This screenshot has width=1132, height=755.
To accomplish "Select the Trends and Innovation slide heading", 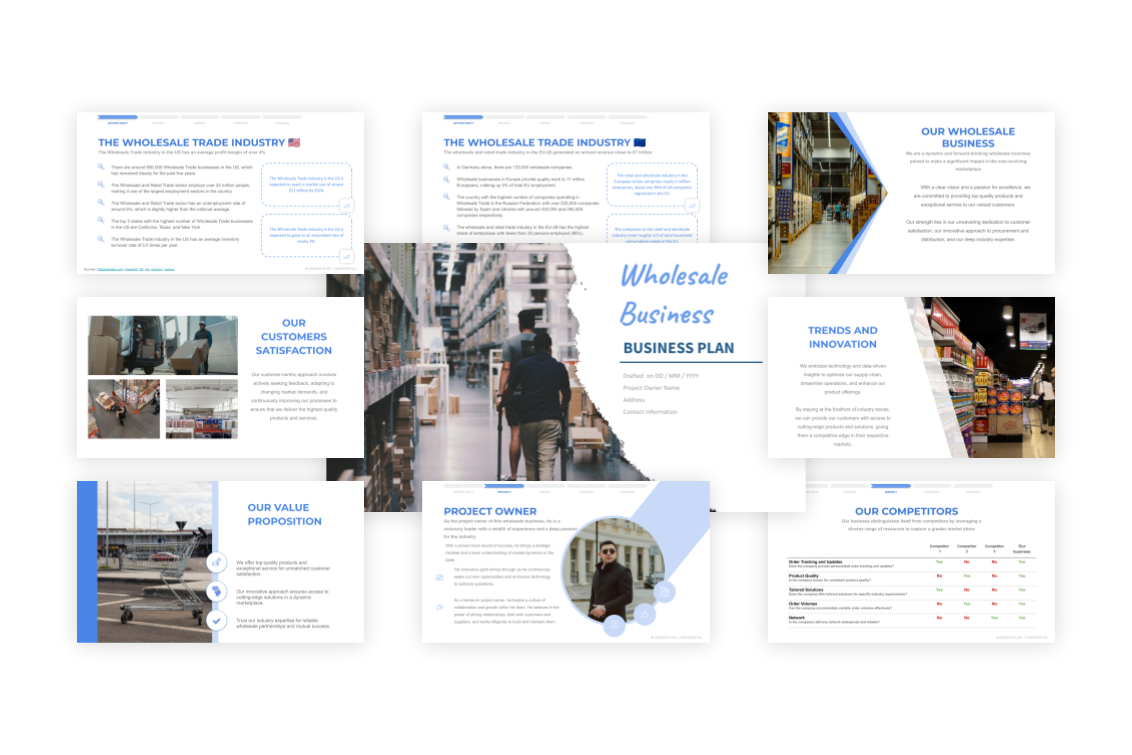I will pos(843,337).
